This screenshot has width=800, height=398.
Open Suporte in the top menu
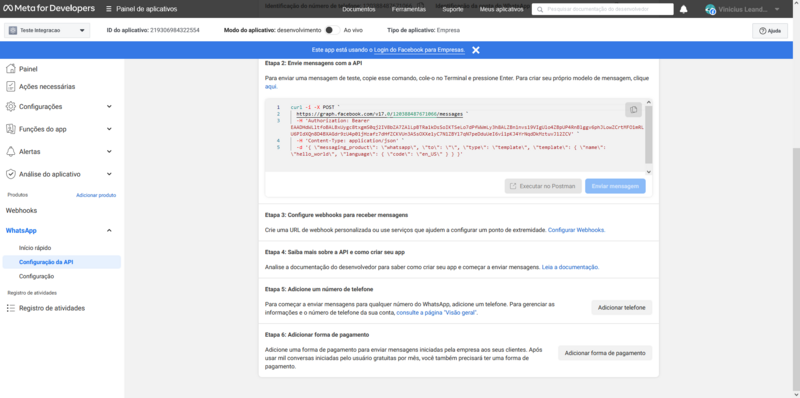453,9
